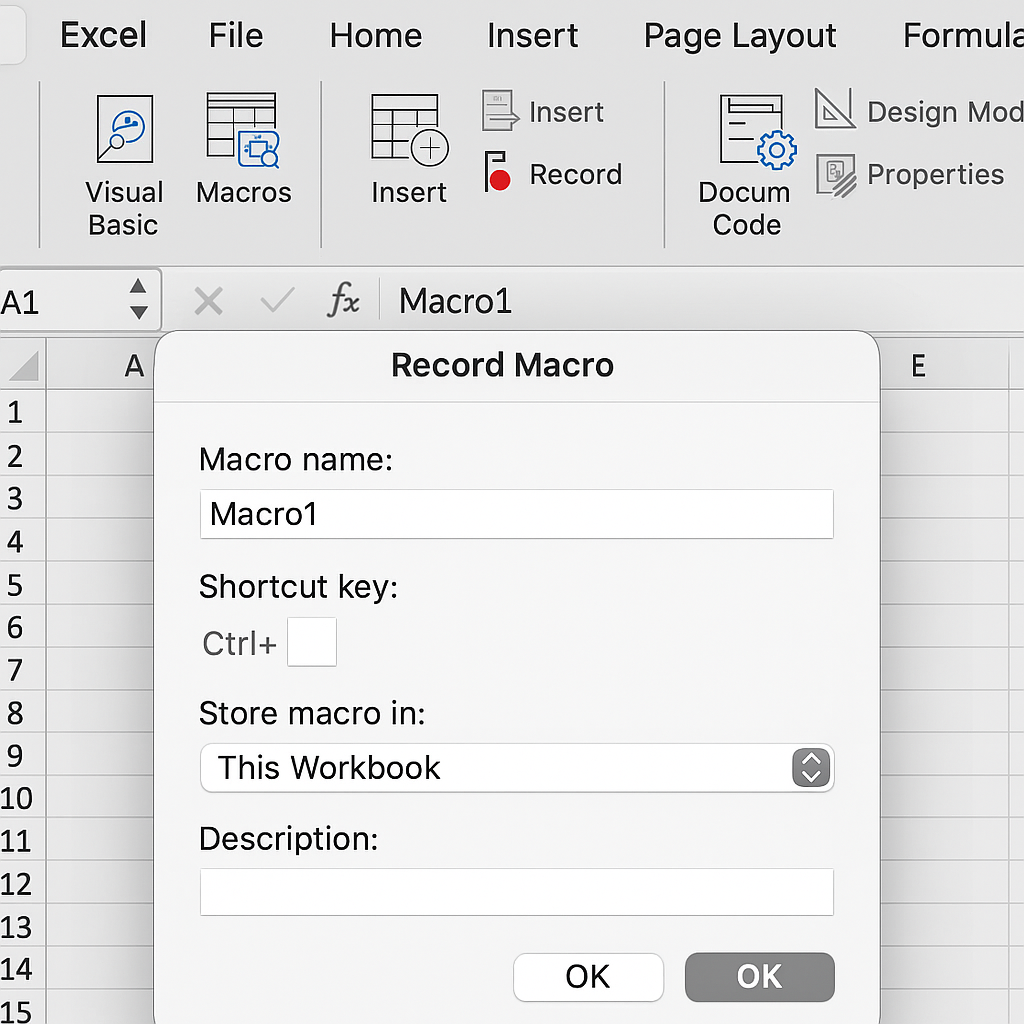Click the white OK button
Image resolution: width=1024 pixels, height=1024 pixels.
point(588,977)
